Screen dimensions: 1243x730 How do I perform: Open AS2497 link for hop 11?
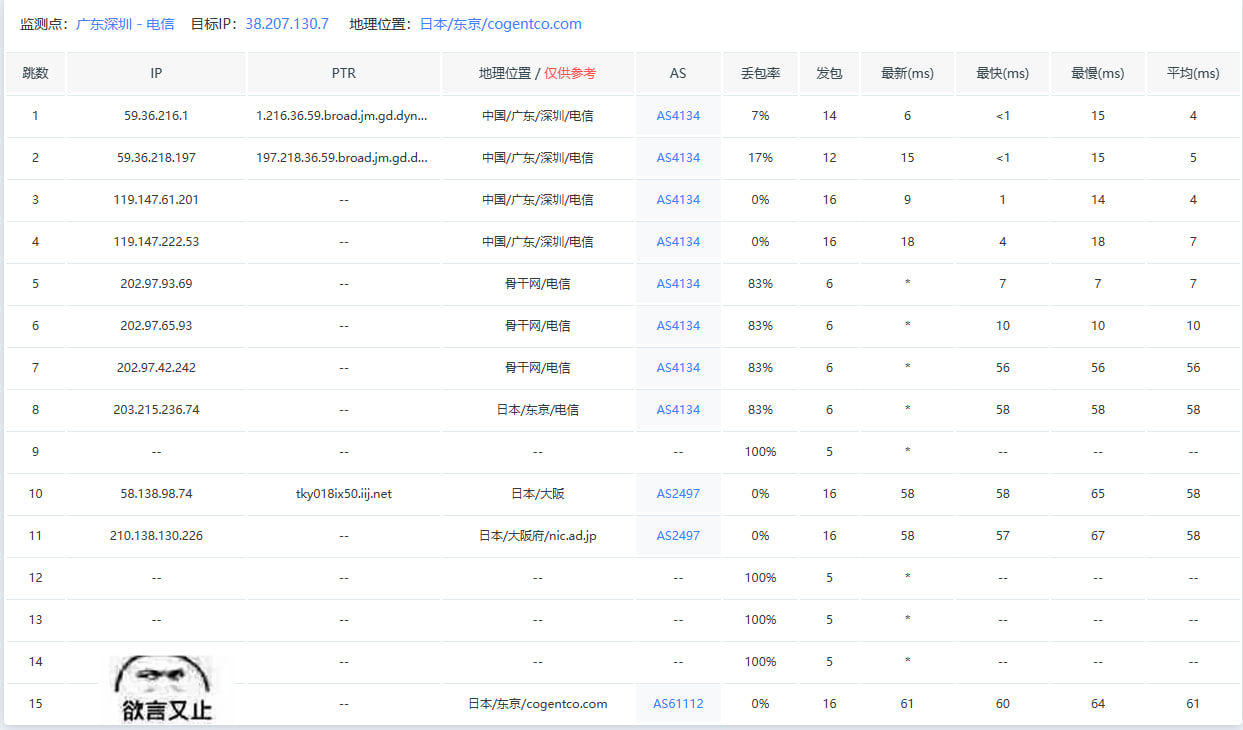(678, 536)
